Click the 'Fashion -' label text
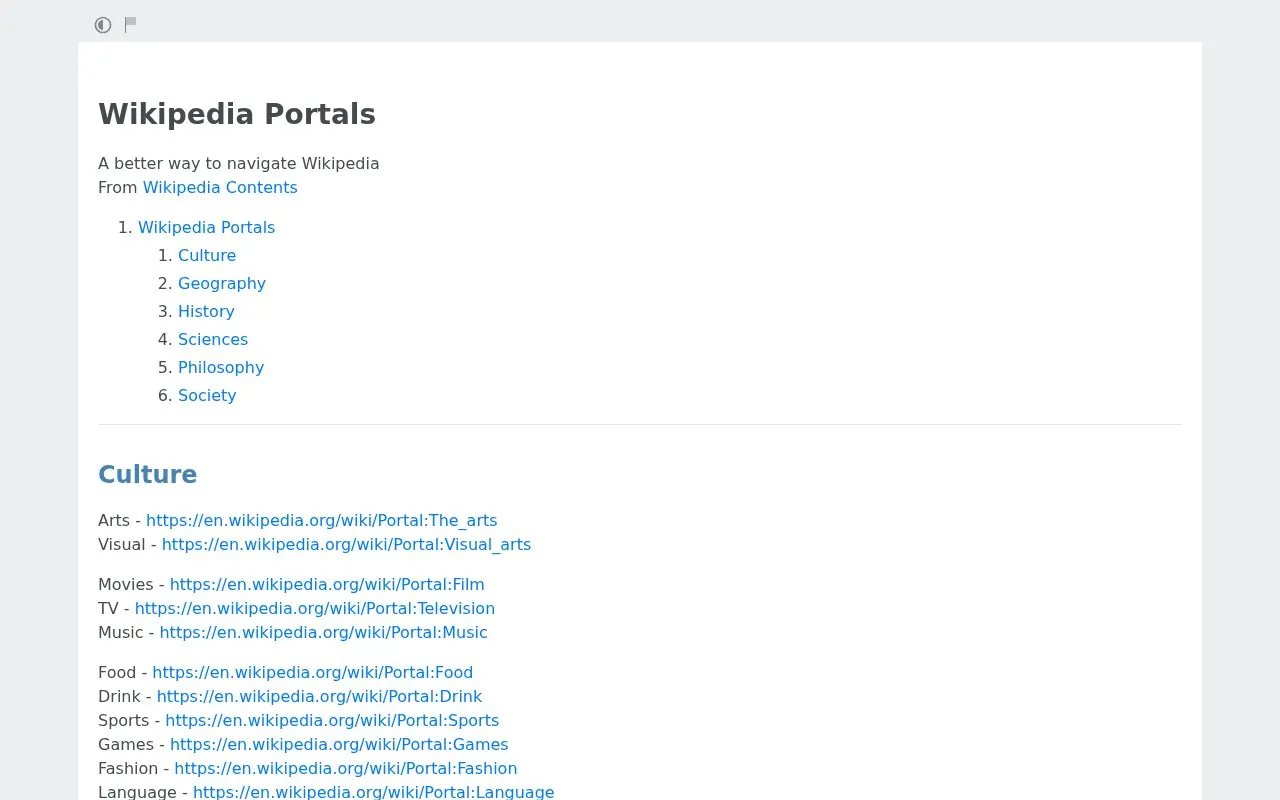This screenshot has height=800, width=1280. [134, 768]
